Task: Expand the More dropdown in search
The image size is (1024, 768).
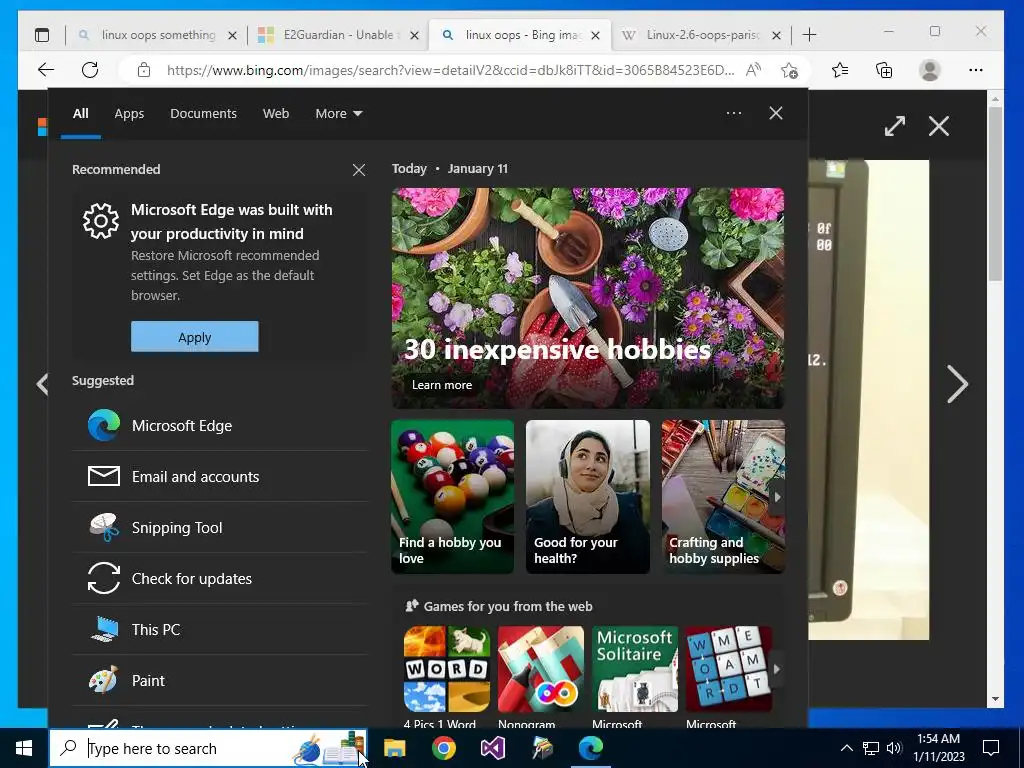Action: tap(338, 114)
